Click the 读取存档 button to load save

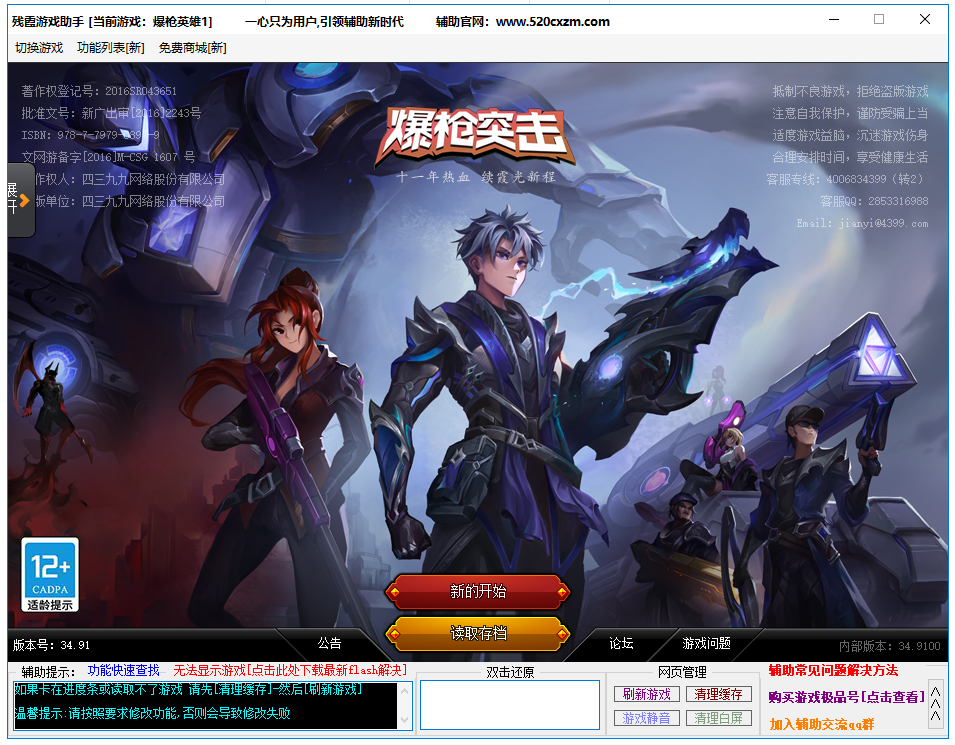coord(478,633)
